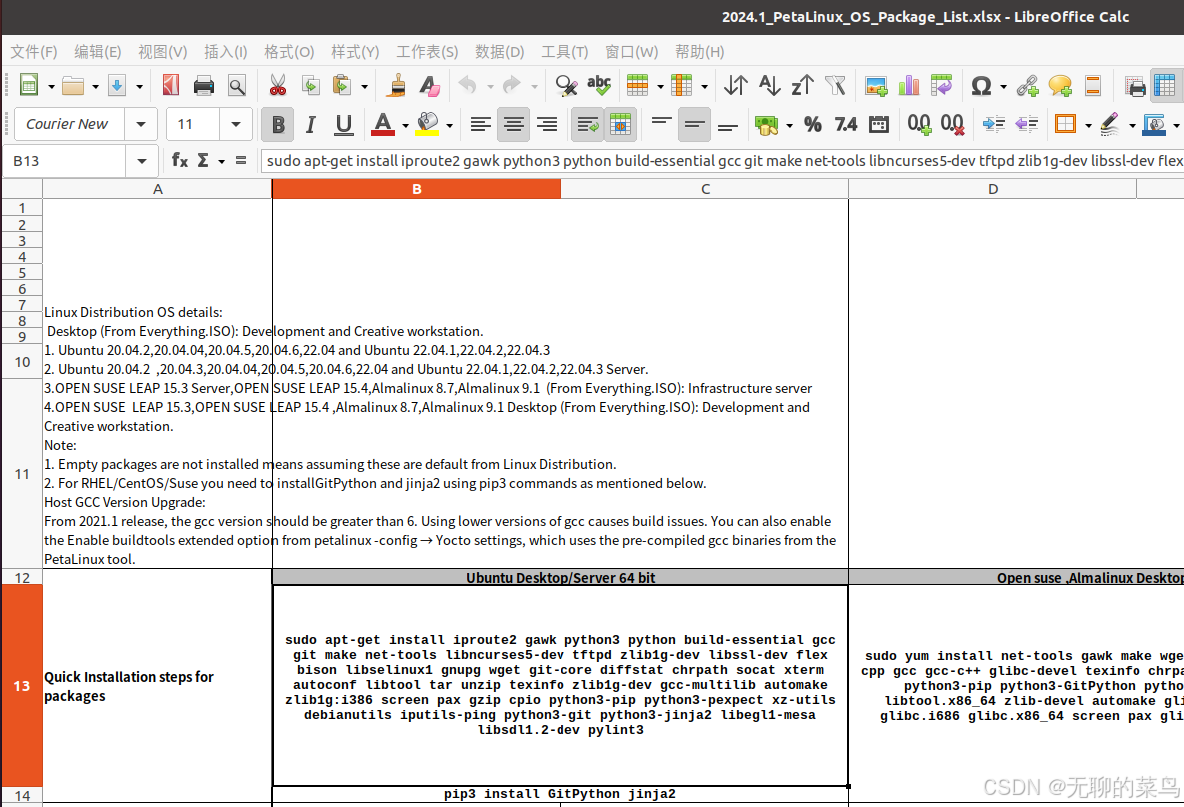1184x807 pixels.
Task: Select row 11 header
Action: (22, 474)
